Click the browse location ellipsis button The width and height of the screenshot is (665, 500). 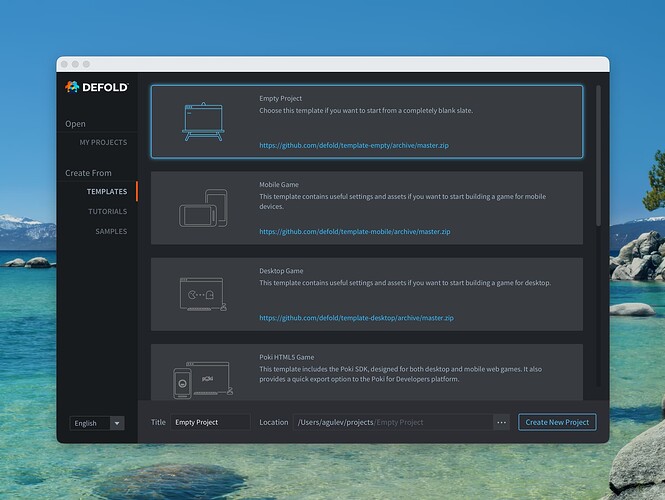(502, 422)
